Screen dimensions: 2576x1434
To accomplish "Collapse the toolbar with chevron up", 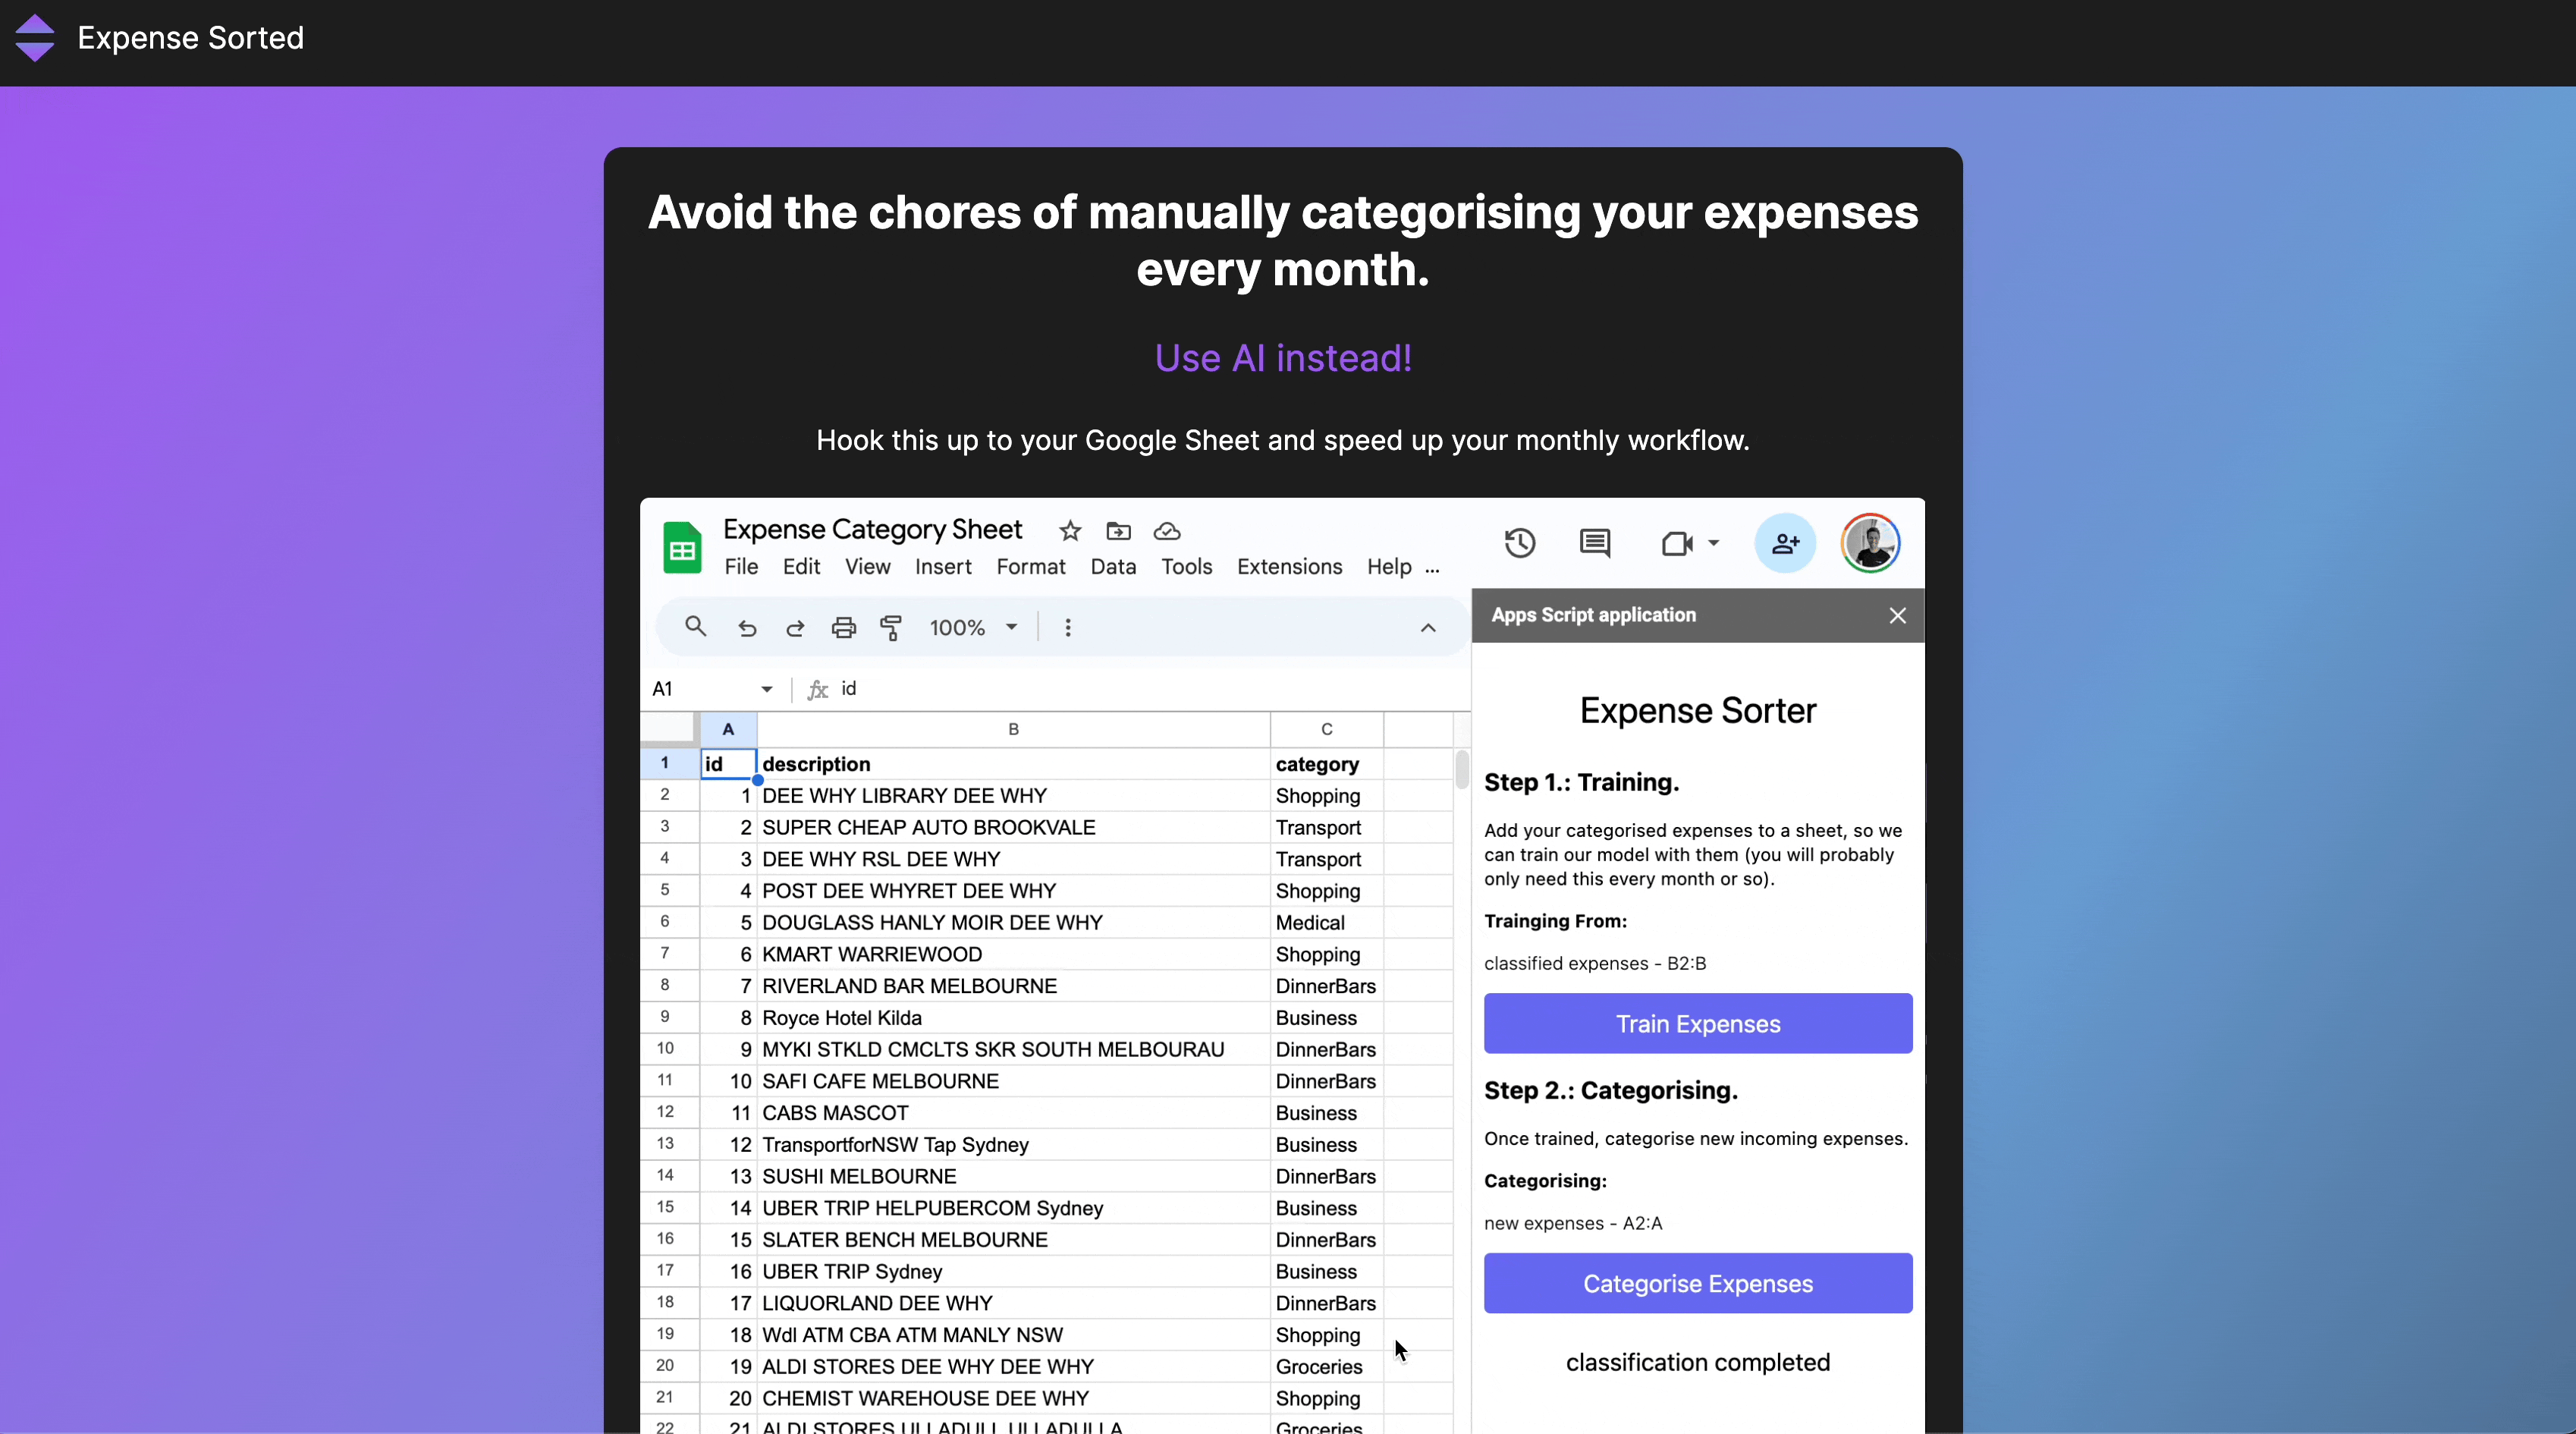I will (x=1428, y=627).
